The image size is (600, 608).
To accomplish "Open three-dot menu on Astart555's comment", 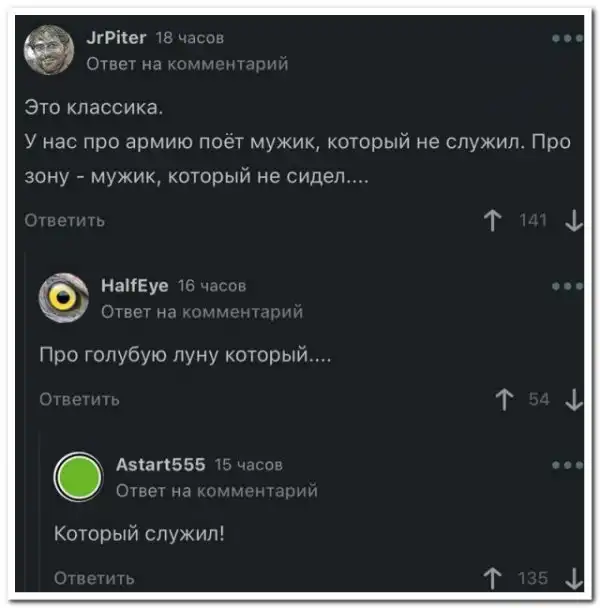I will click(567, 465).
